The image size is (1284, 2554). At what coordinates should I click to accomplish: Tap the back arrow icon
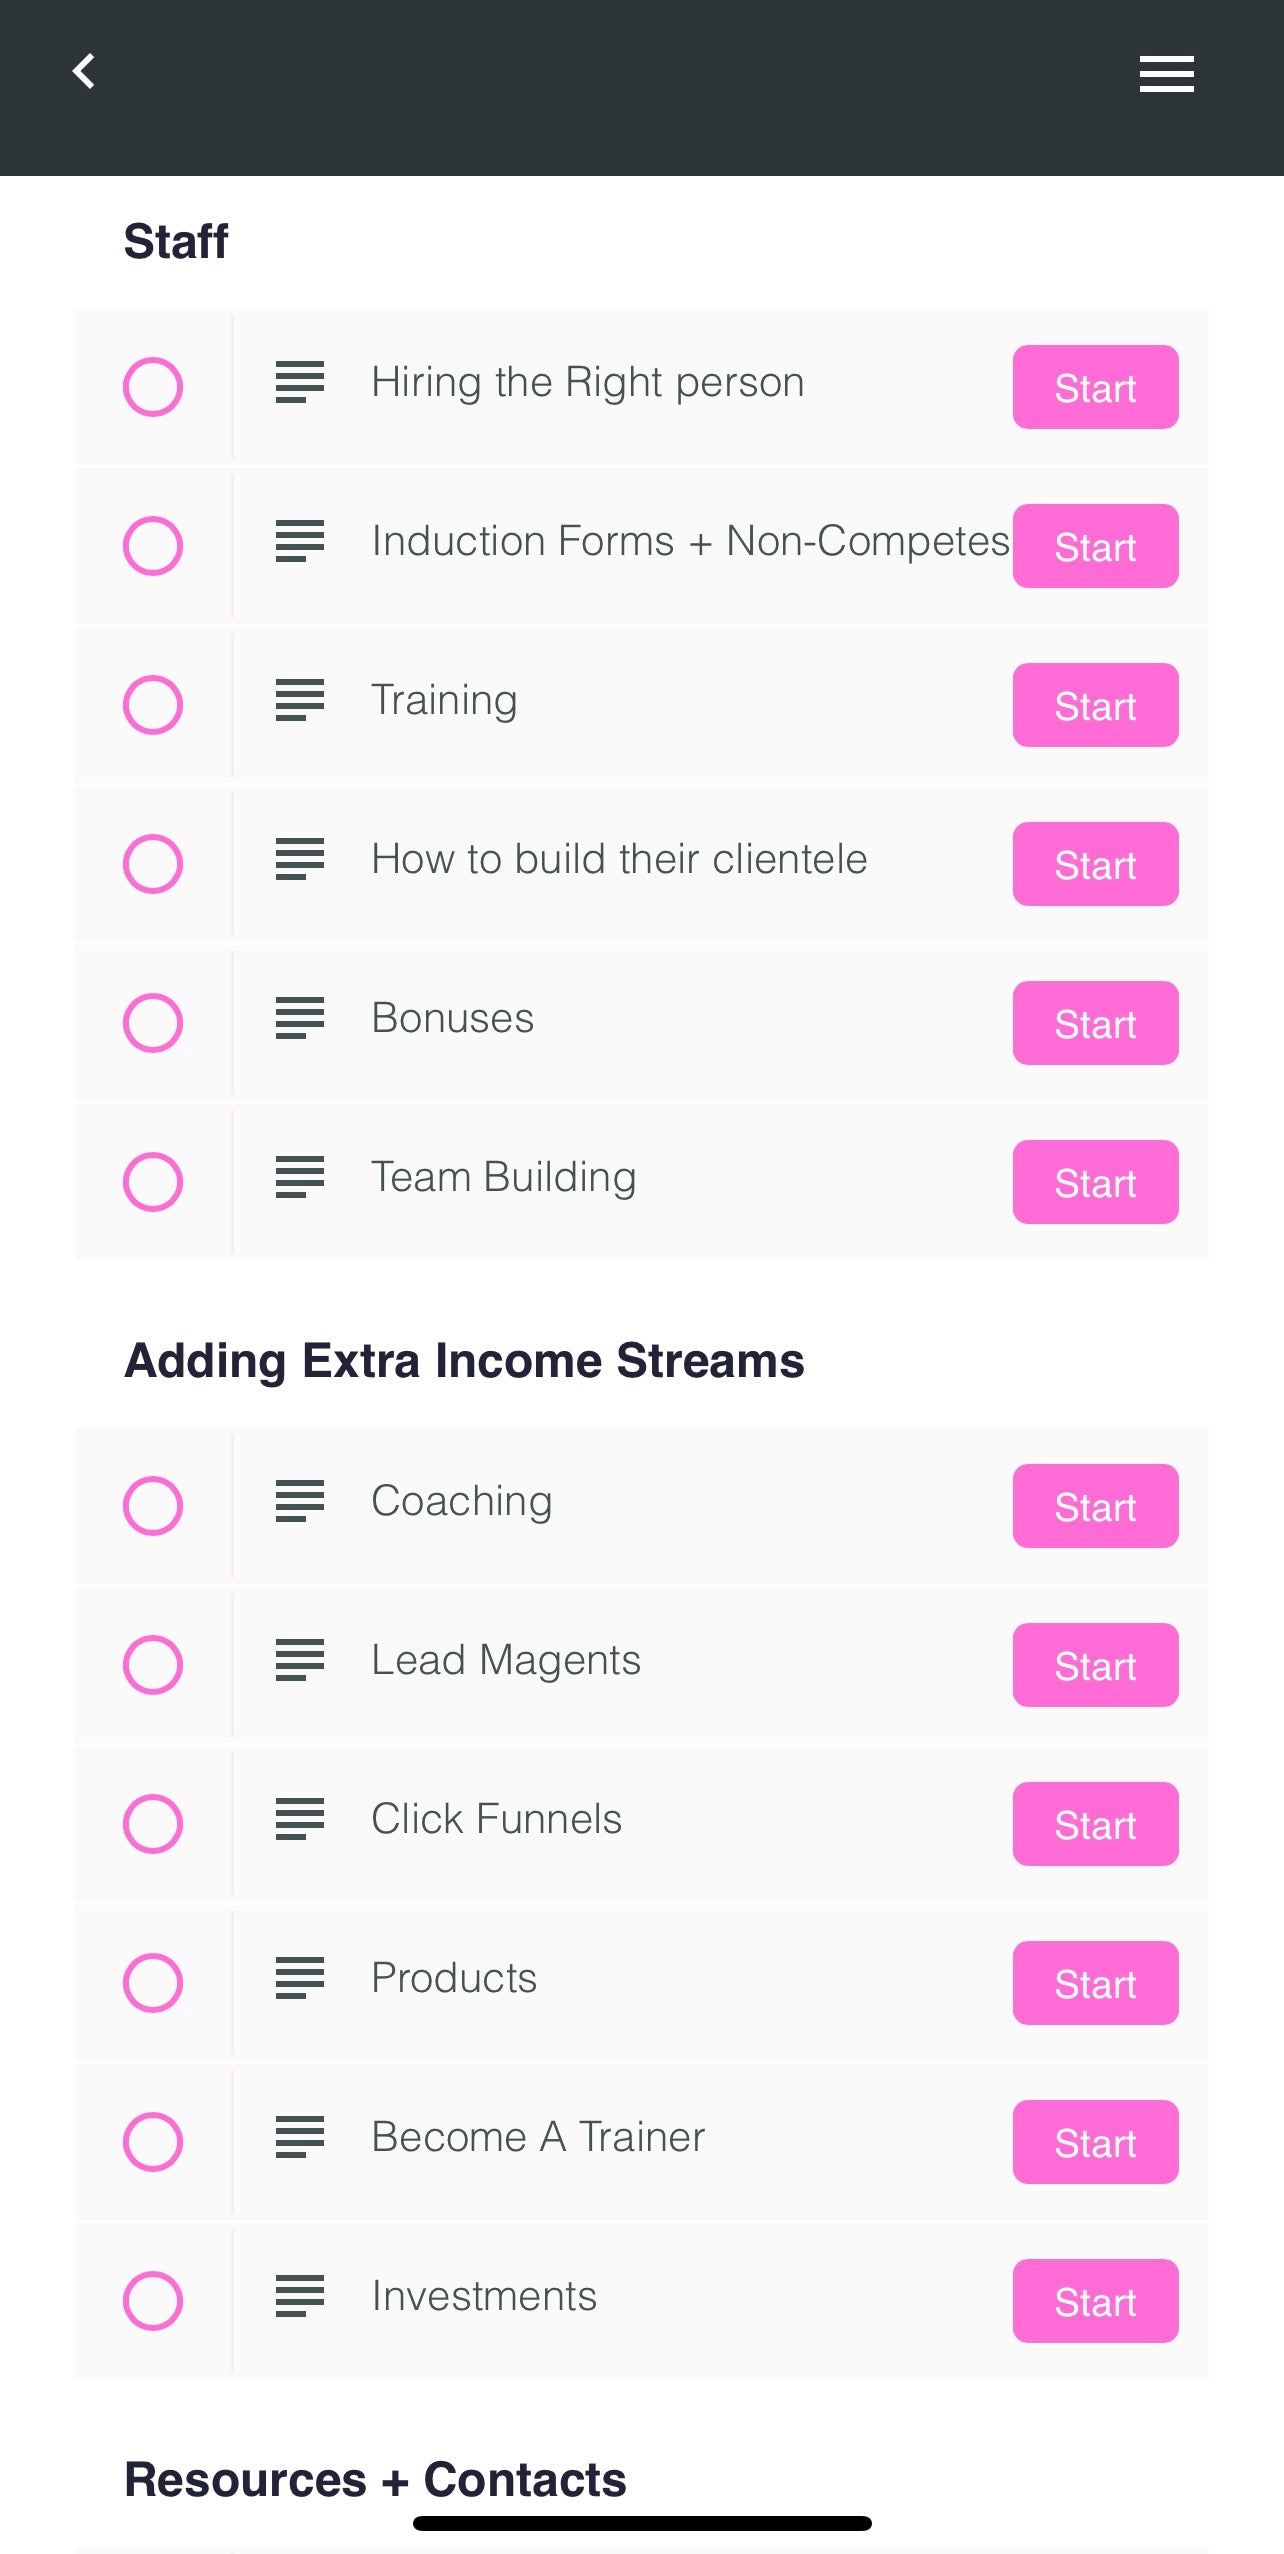(x=85, y=72)
